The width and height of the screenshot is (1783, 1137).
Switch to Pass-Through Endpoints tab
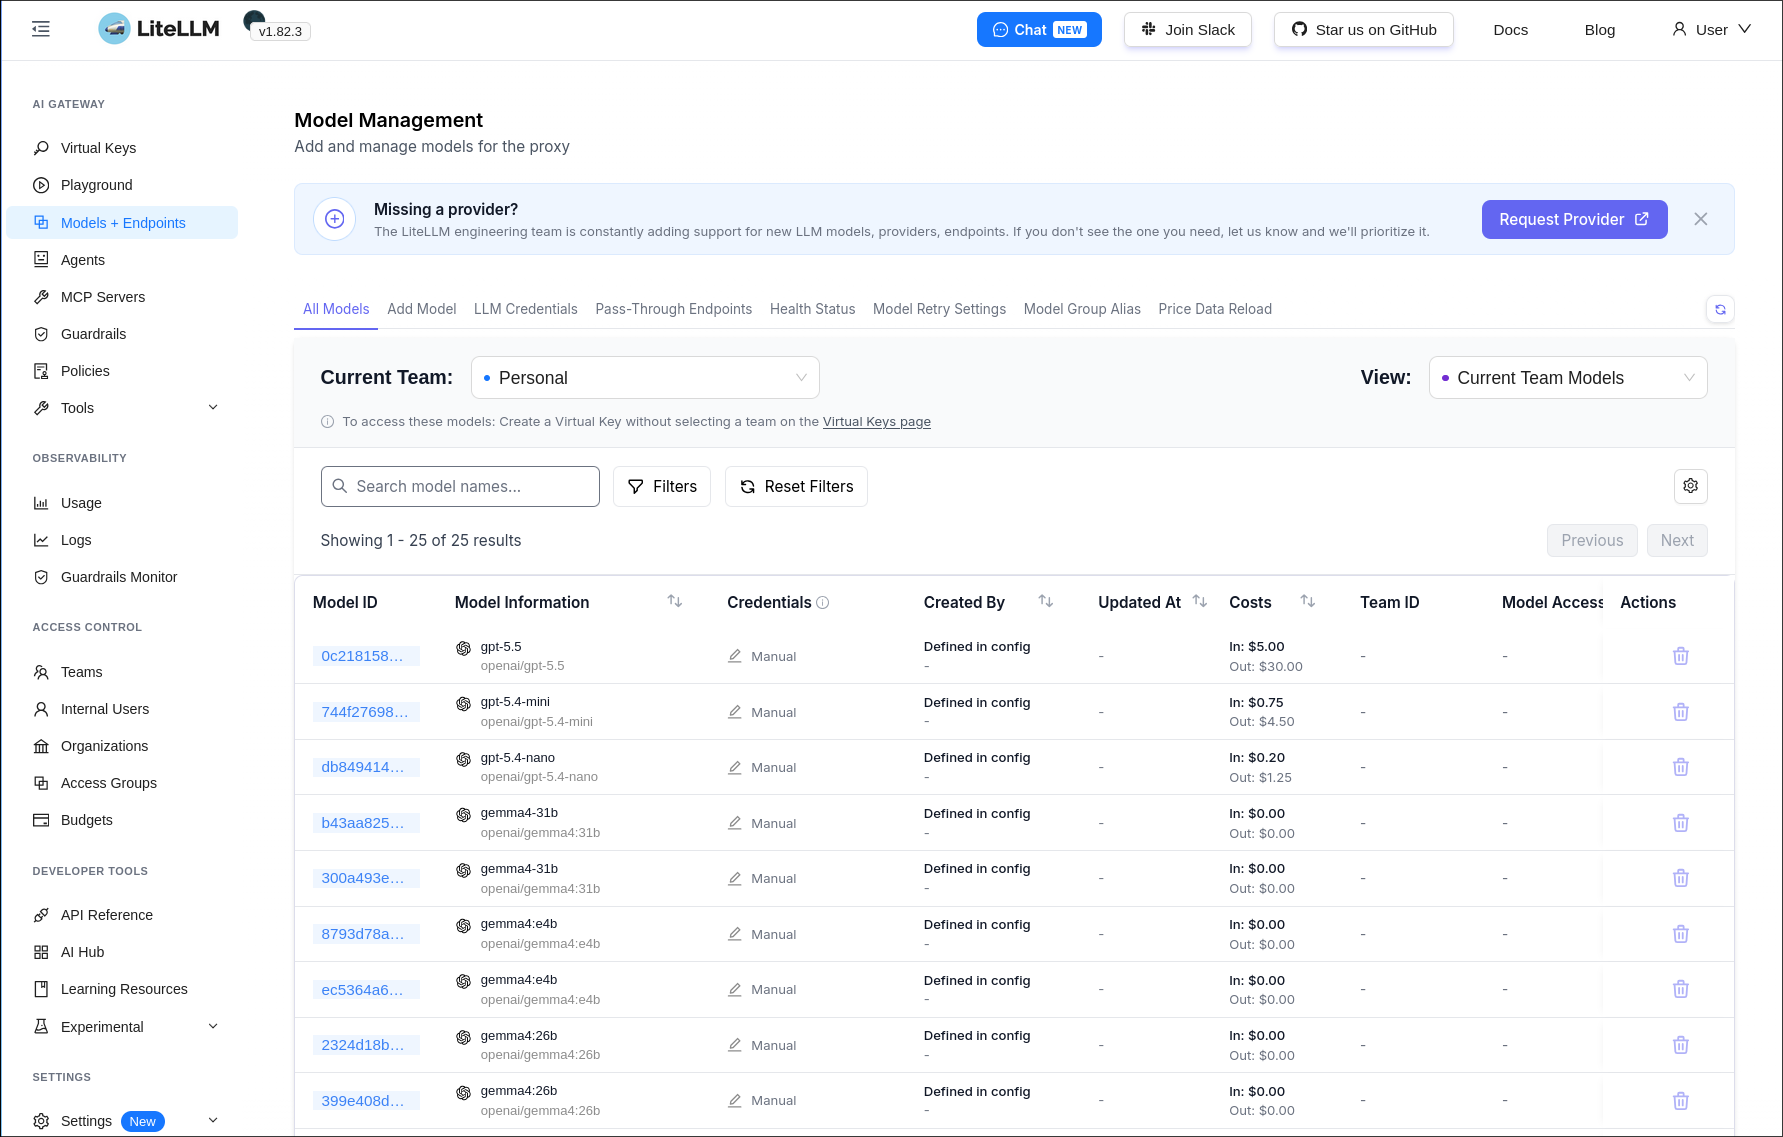674,309
